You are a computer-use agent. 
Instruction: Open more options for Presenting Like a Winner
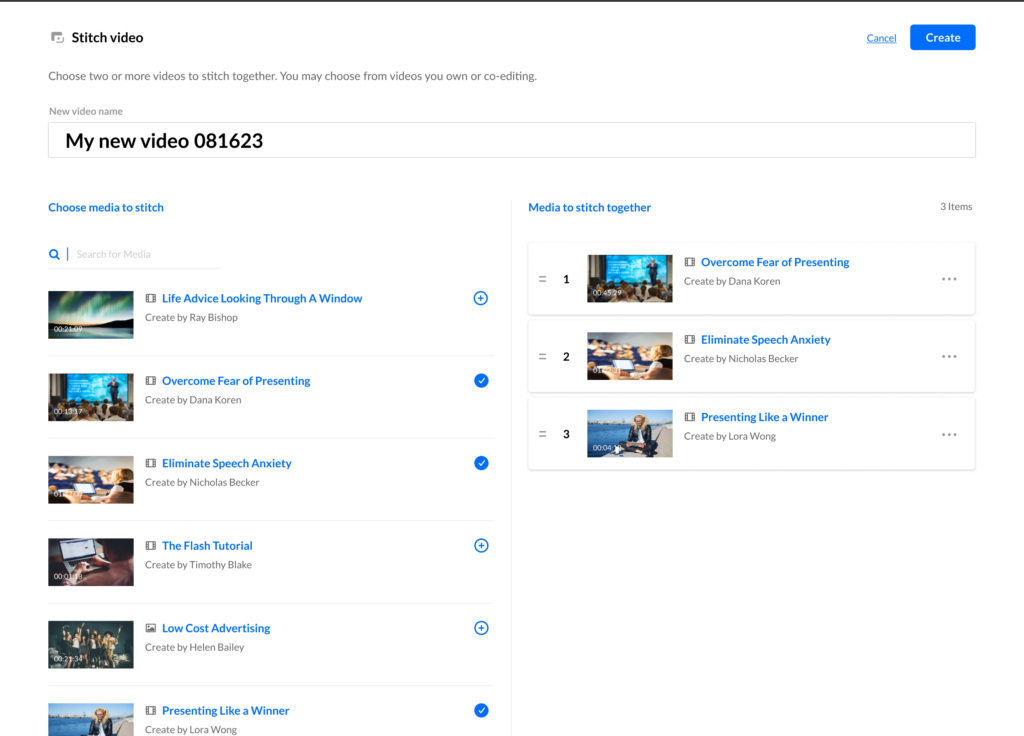click(x=949, y=434)
